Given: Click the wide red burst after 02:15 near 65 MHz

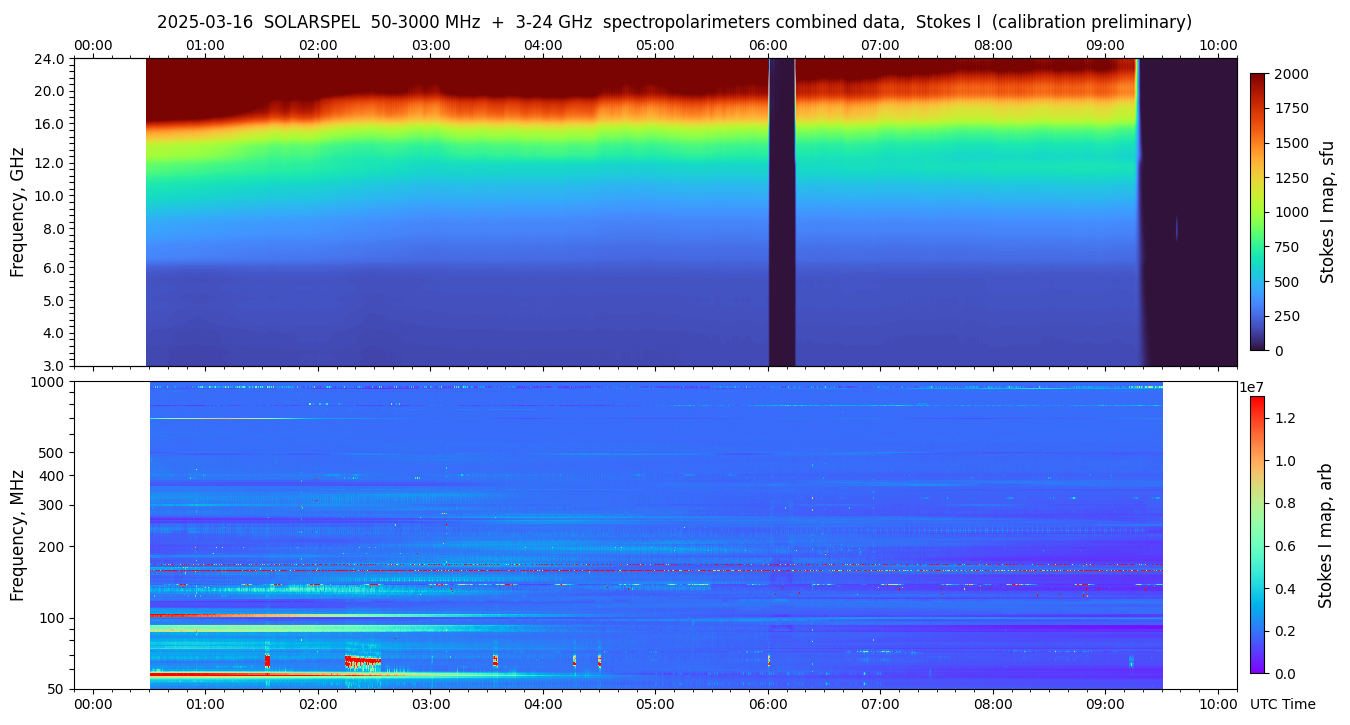Looking at the screenshot, I should click(x=363, y=661).
